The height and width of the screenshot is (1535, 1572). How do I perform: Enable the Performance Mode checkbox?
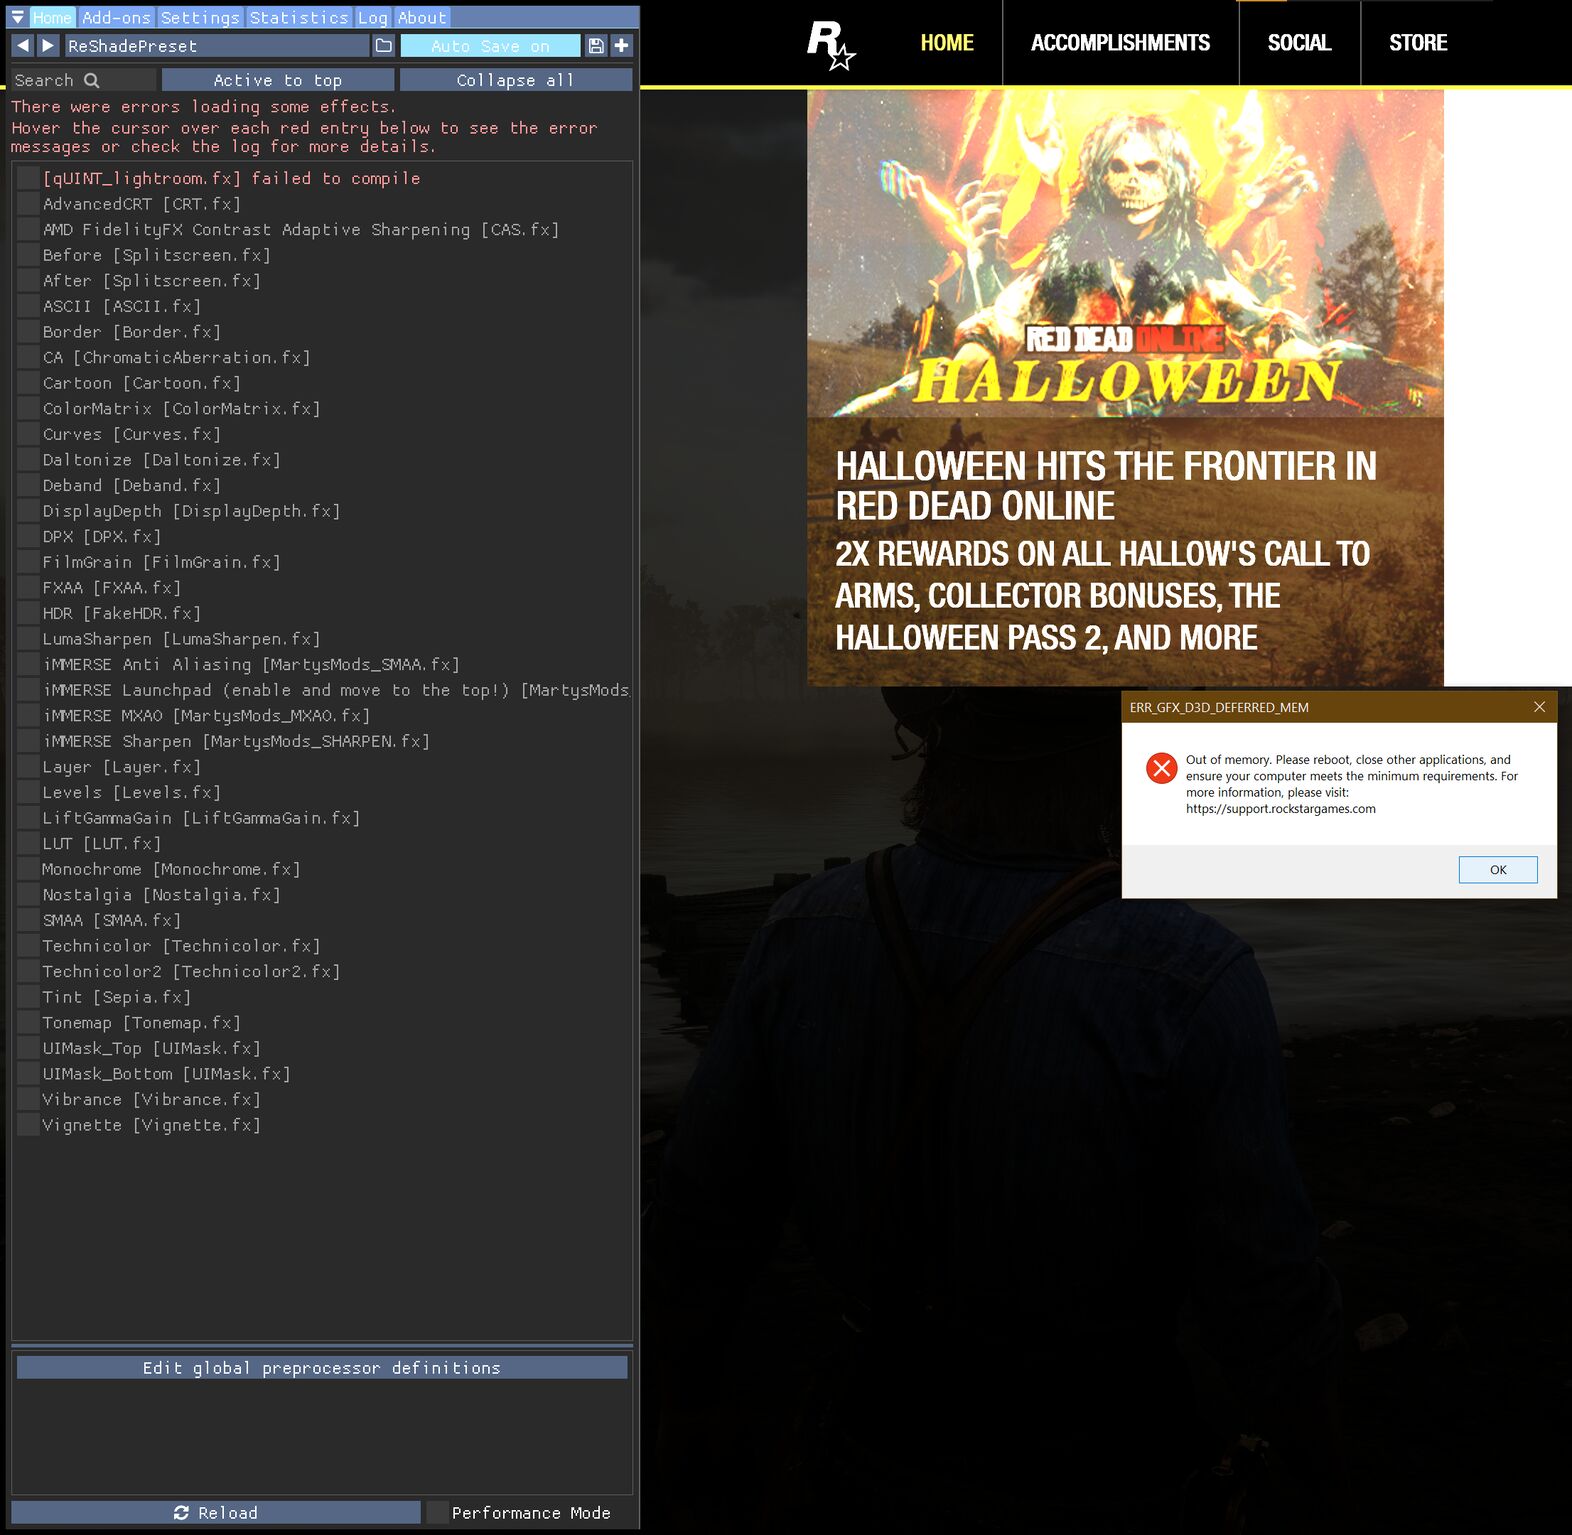click(x=437, y=1512)
